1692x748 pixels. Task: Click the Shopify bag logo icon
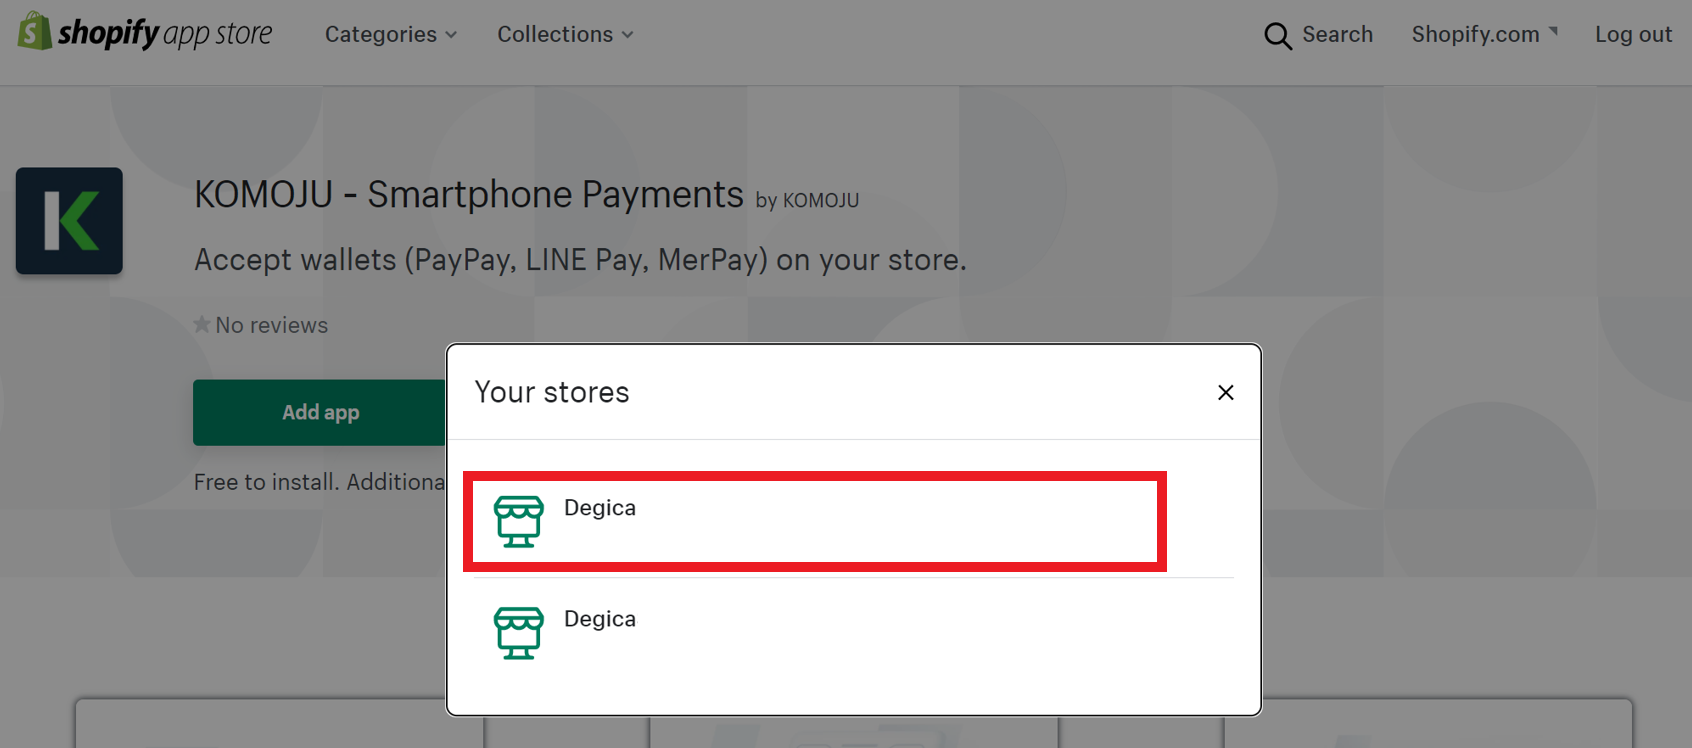(34, 31)
